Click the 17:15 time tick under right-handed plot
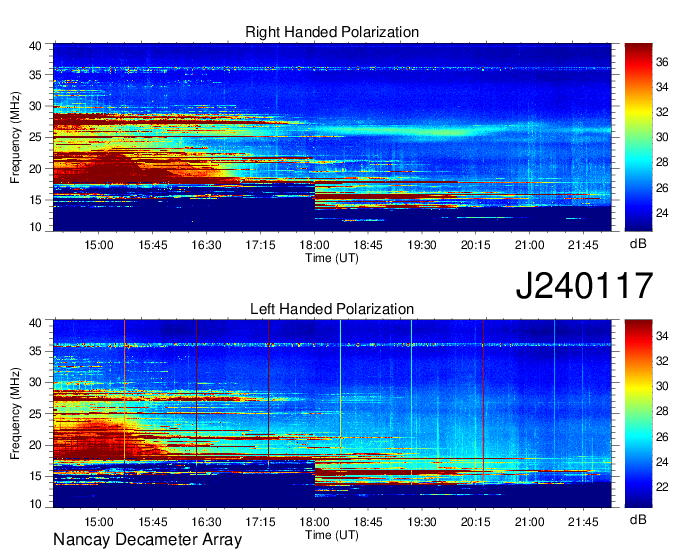 (x=260, y=245)
